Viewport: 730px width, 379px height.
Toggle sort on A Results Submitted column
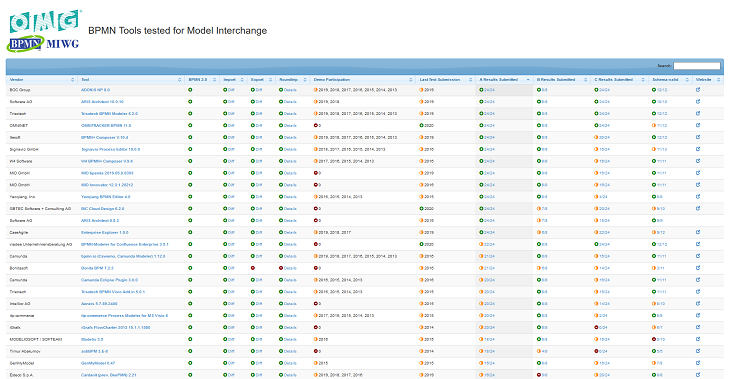click(x=504, y=80)
